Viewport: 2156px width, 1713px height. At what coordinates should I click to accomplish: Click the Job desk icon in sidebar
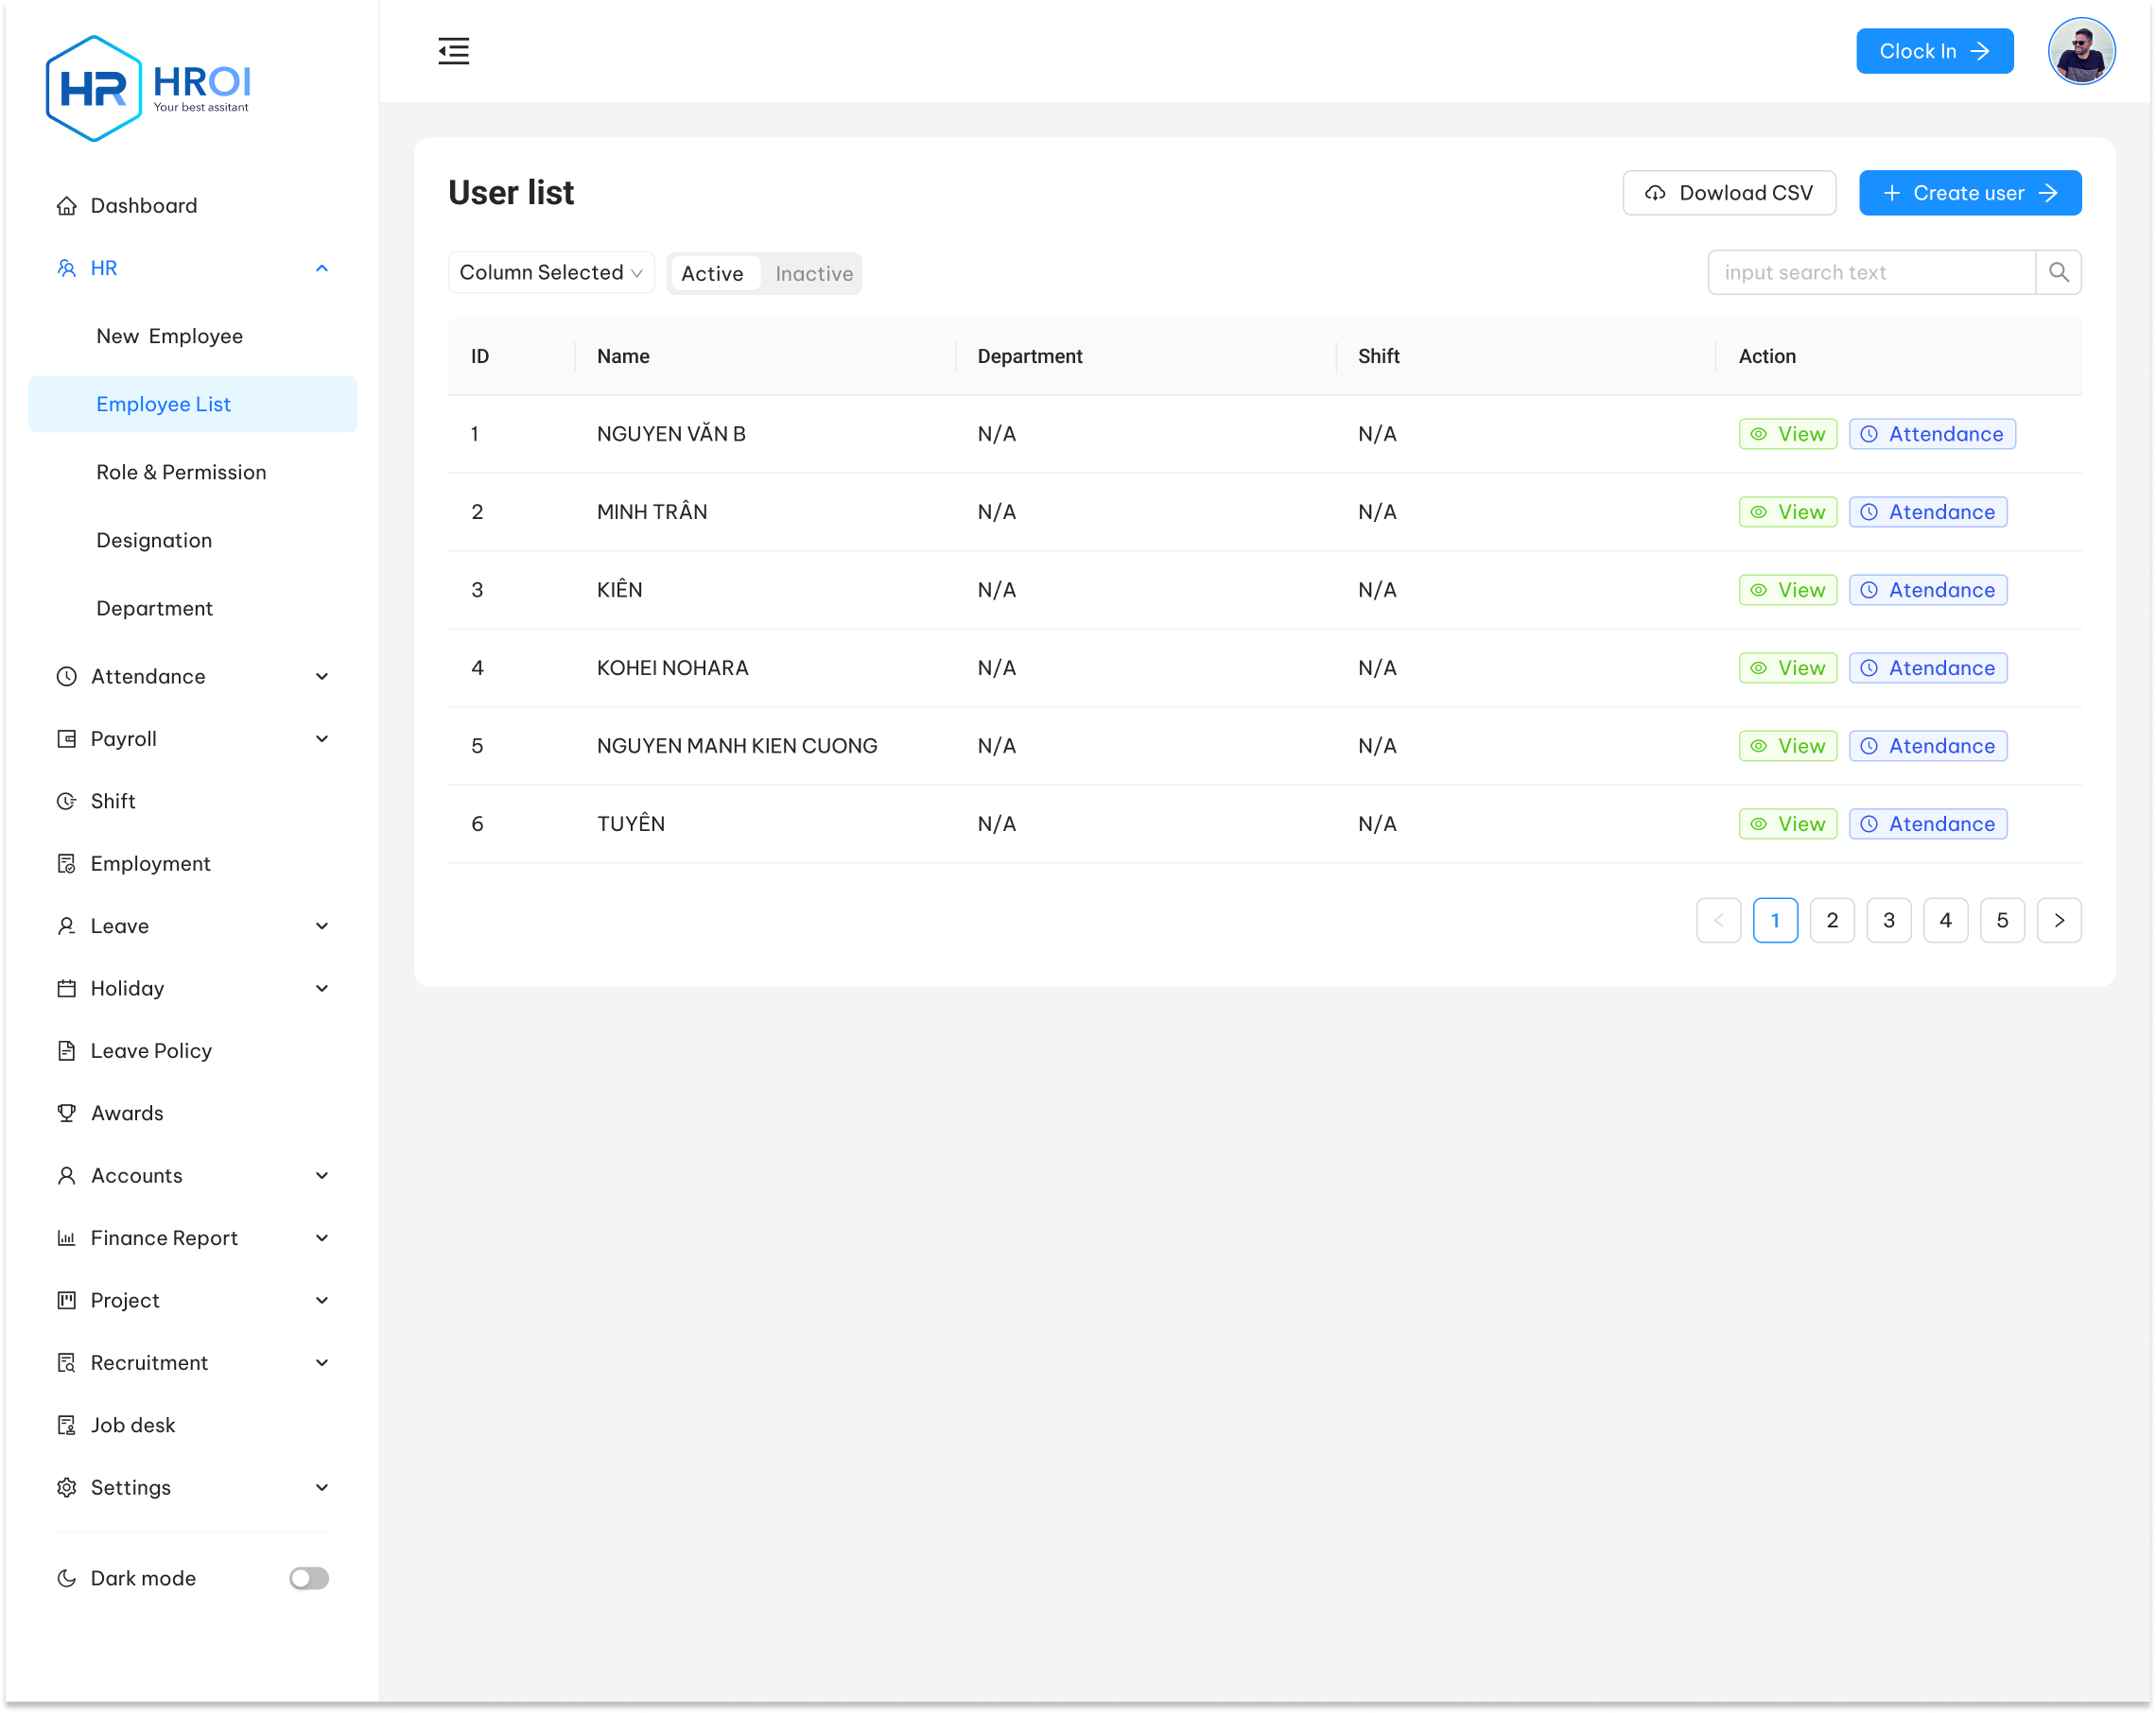point(66,1425)
